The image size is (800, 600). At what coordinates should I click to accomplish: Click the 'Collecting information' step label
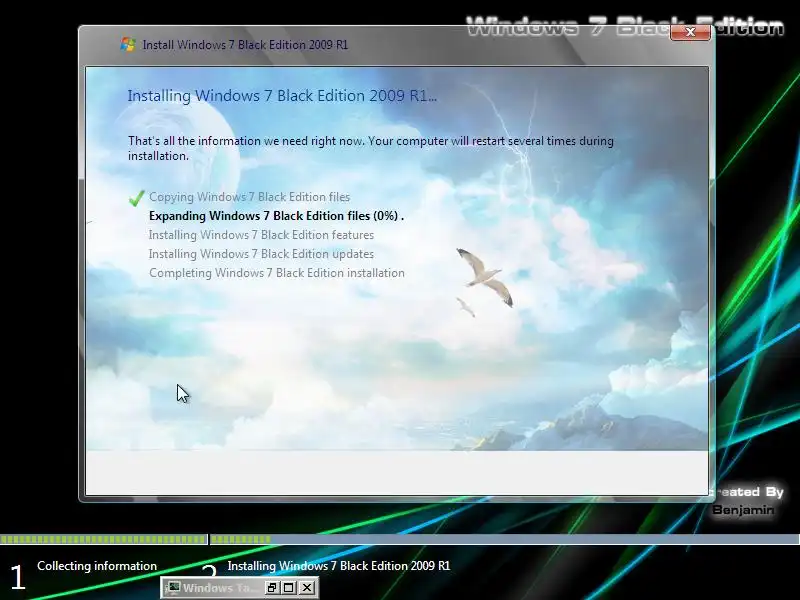click(x=97, y=566)
